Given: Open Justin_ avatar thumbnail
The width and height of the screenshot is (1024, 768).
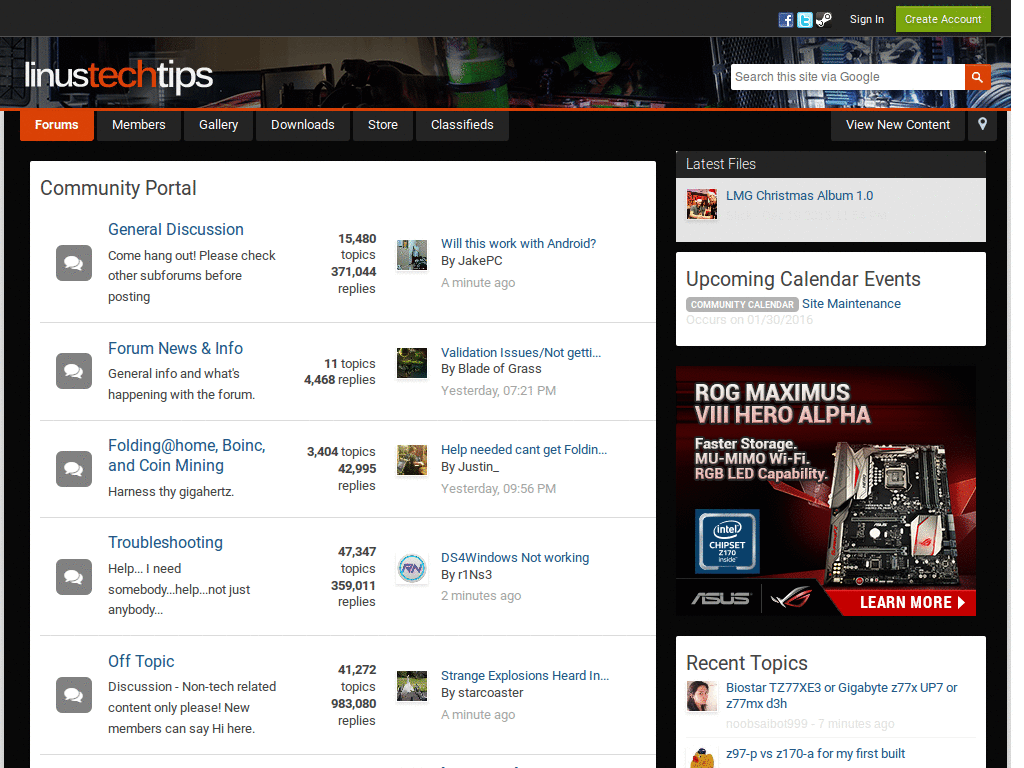Looking at the screenshot, I should click(412, 460).
